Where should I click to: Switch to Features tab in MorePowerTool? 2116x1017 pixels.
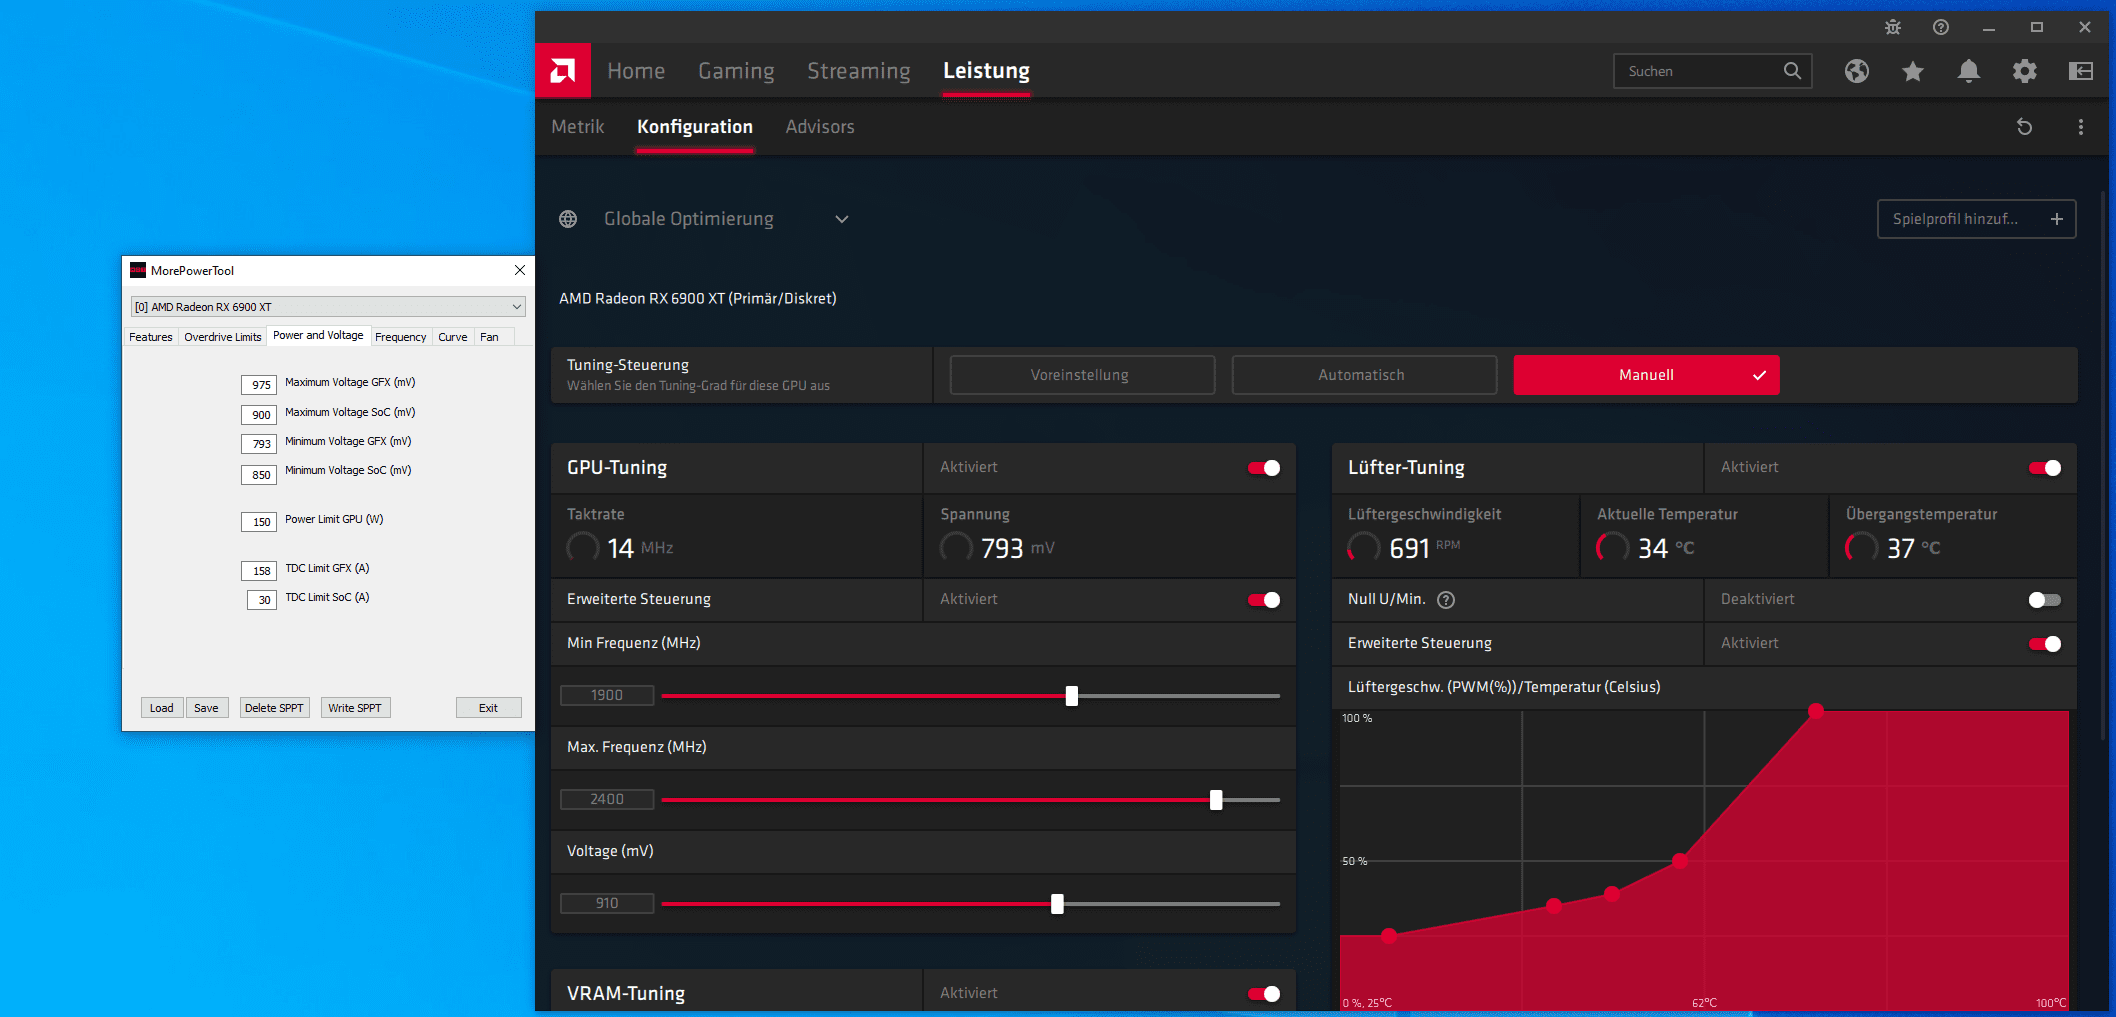pyautogui.click(x=151, y=337)
